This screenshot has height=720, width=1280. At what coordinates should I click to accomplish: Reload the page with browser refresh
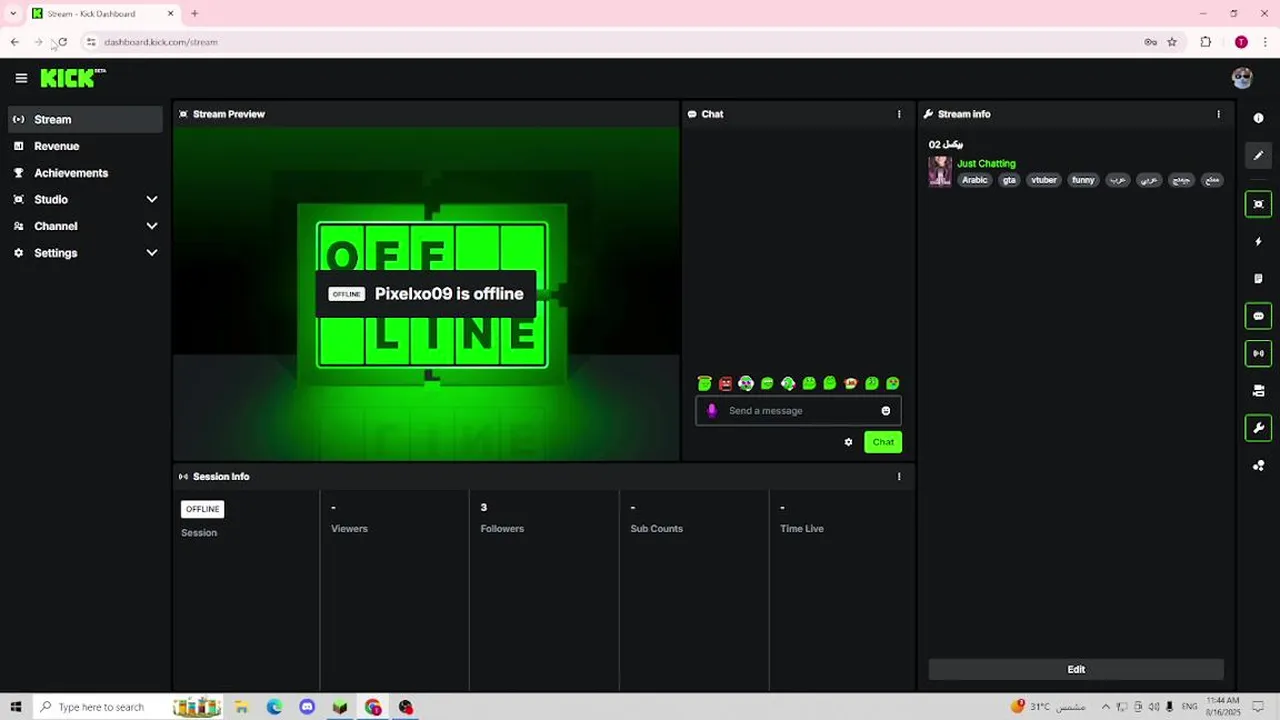62,42
